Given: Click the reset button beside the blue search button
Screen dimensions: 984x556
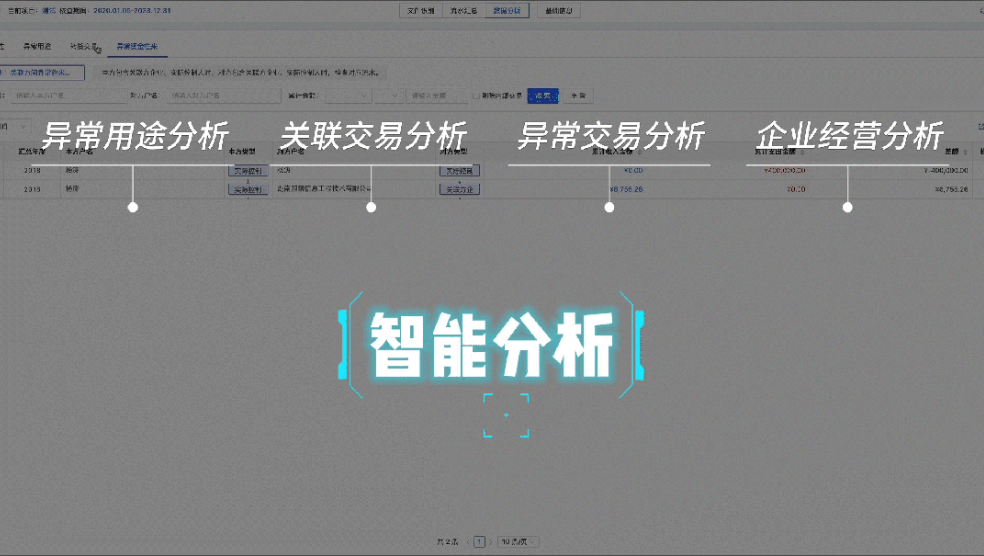Looking at the screenshot, I should point(578,96).
